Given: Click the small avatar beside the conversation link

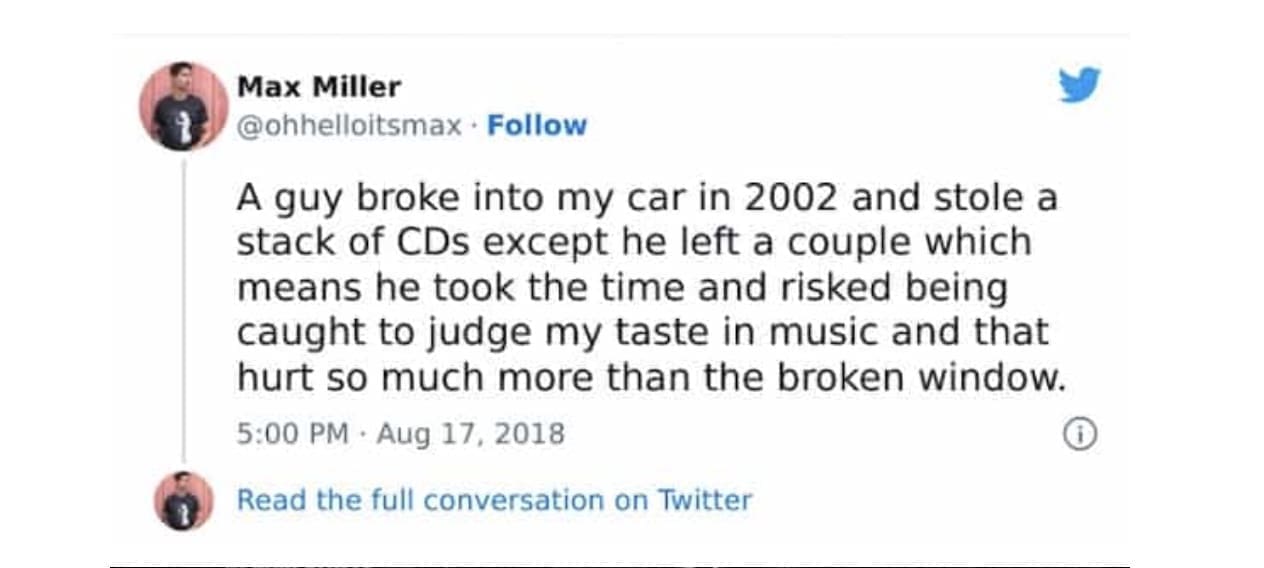Looking at the screenshot, I should point(184,500).
